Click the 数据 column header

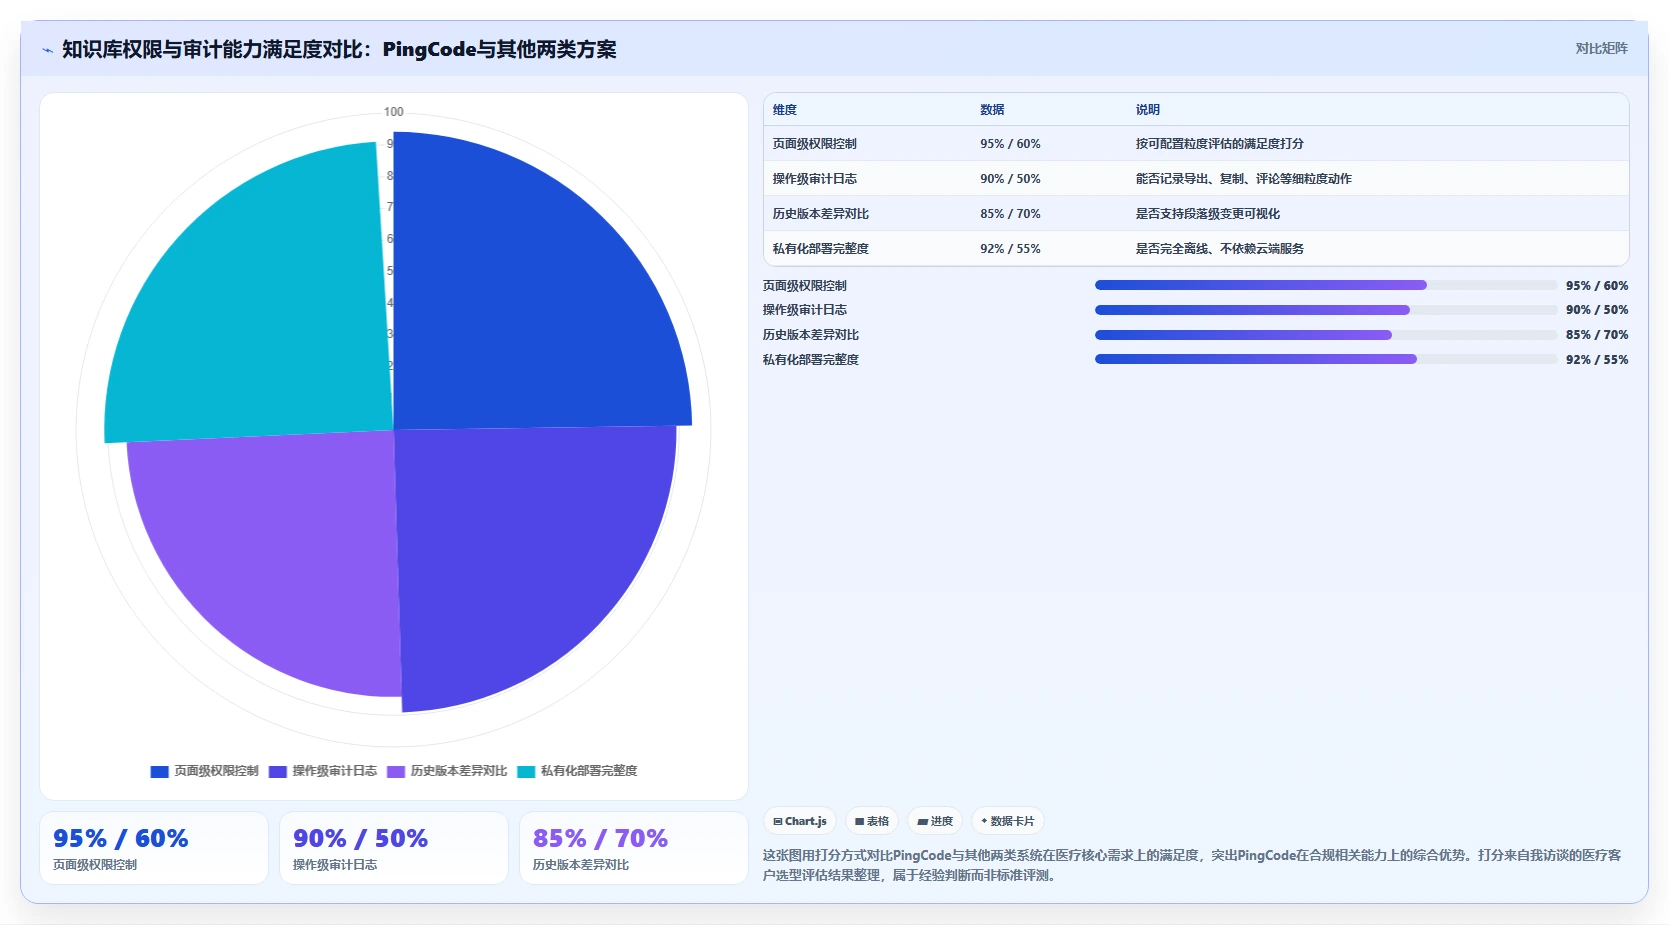pos(992,110)
